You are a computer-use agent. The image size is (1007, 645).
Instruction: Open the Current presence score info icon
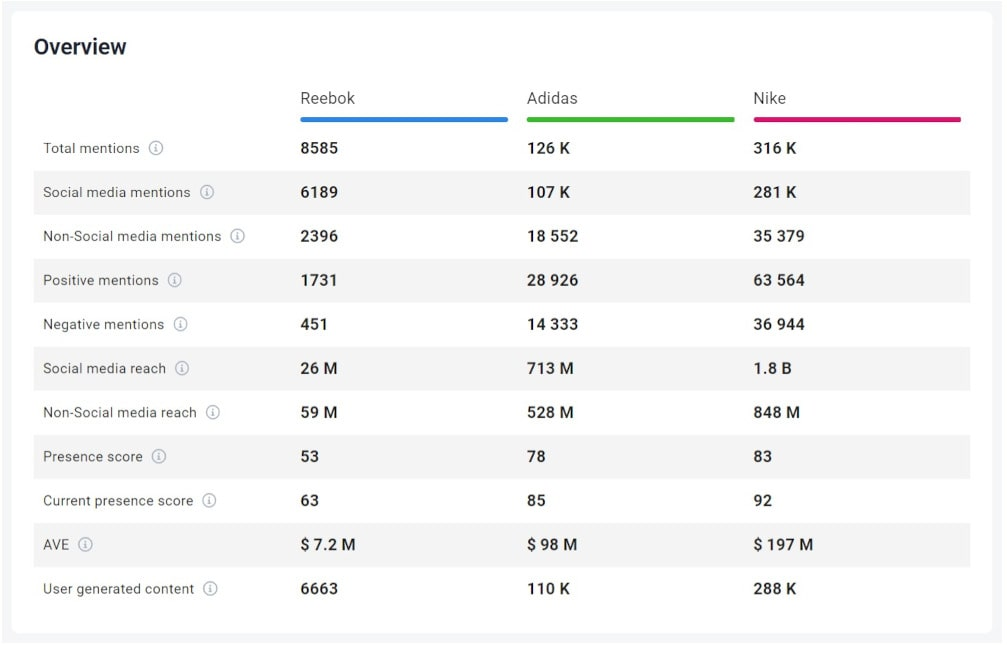pos(210,500)
